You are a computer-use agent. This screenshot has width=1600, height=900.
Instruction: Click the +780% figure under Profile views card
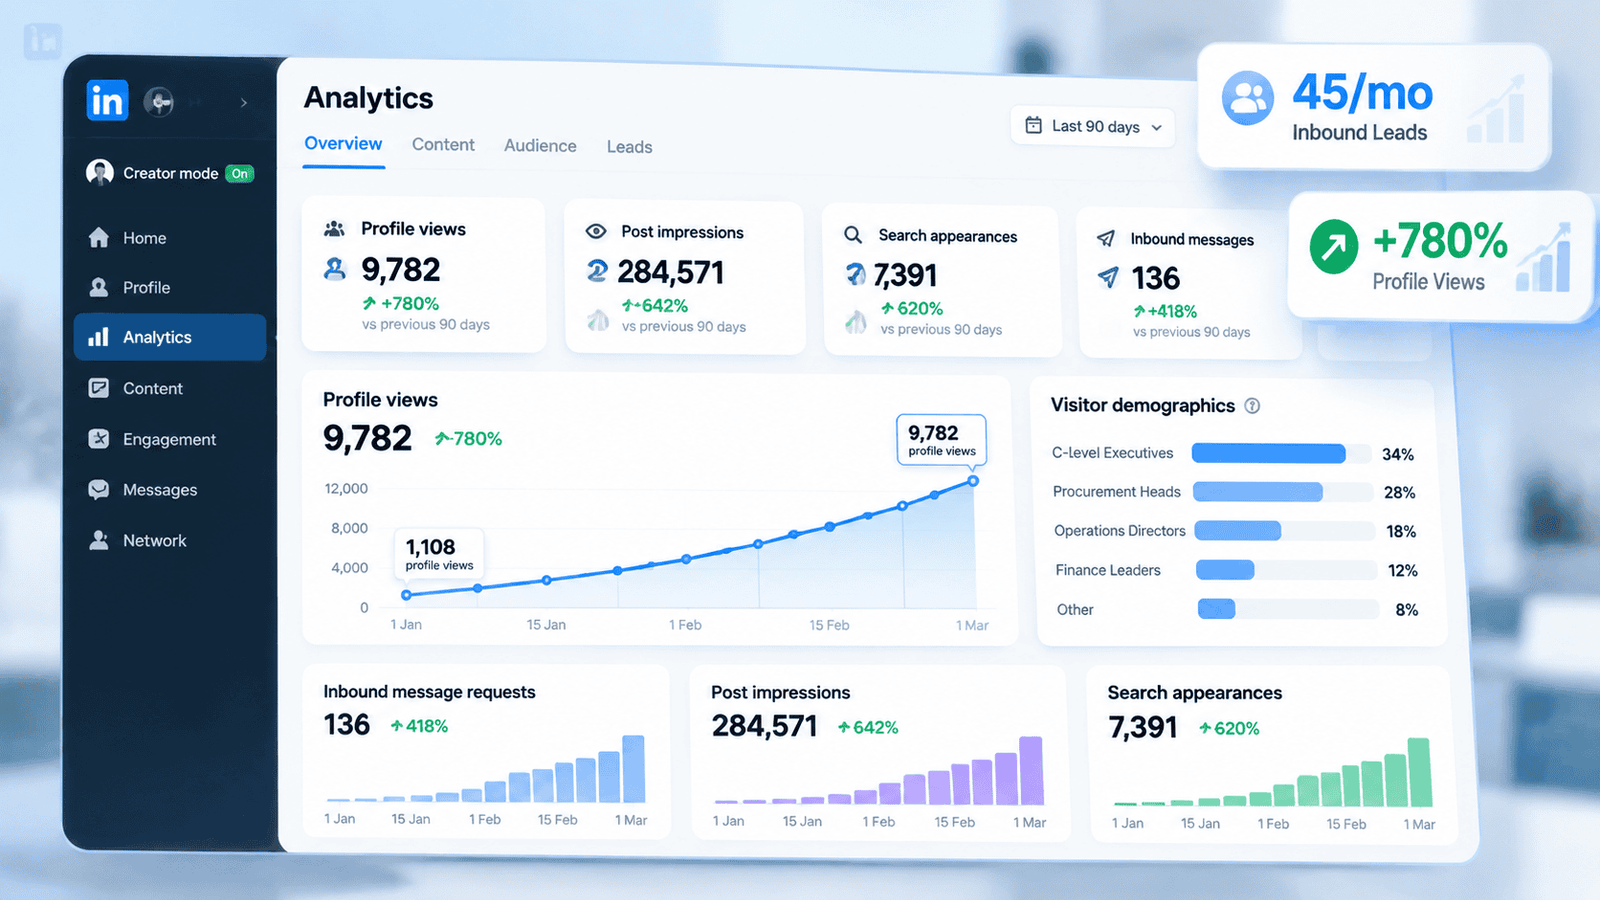pyautogui.click(x=401, y=303)
